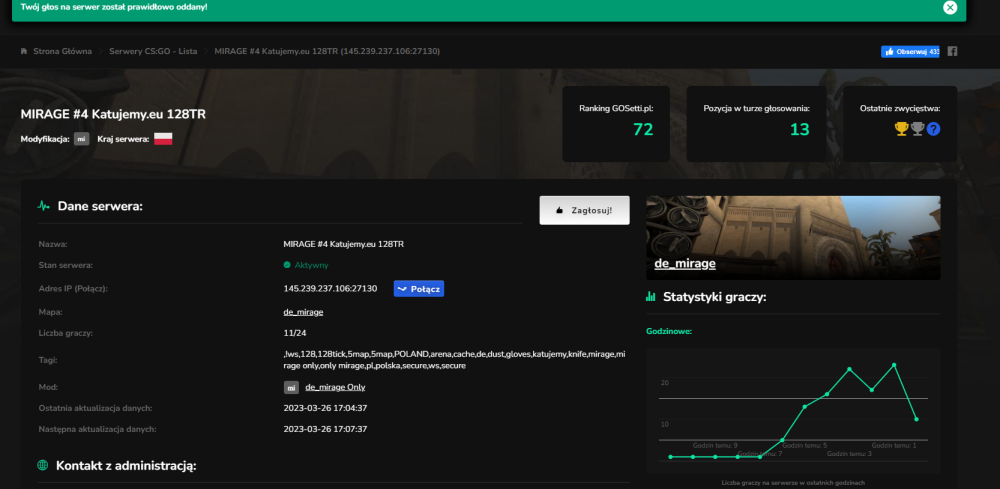Click the highest peak point on players chart
The width and height of the screenshot is (1000, 489).
tap(894, 365)
